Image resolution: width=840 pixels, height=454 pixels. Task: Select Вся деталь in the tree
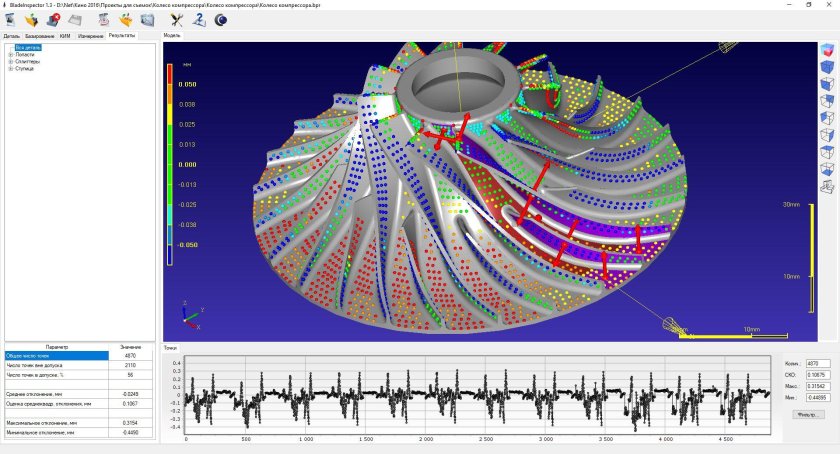[x=27, y=47]
